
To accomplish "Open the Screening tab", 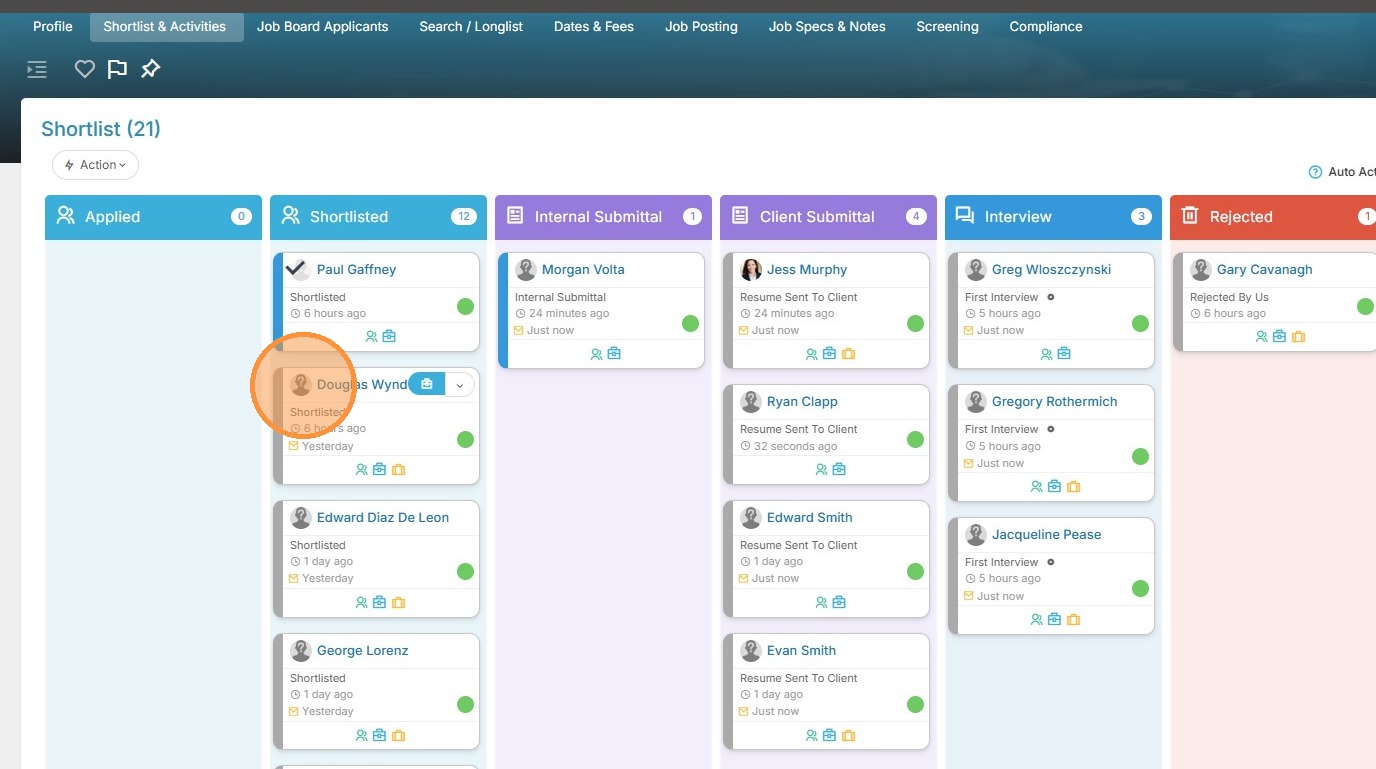I will pos(948,27).
